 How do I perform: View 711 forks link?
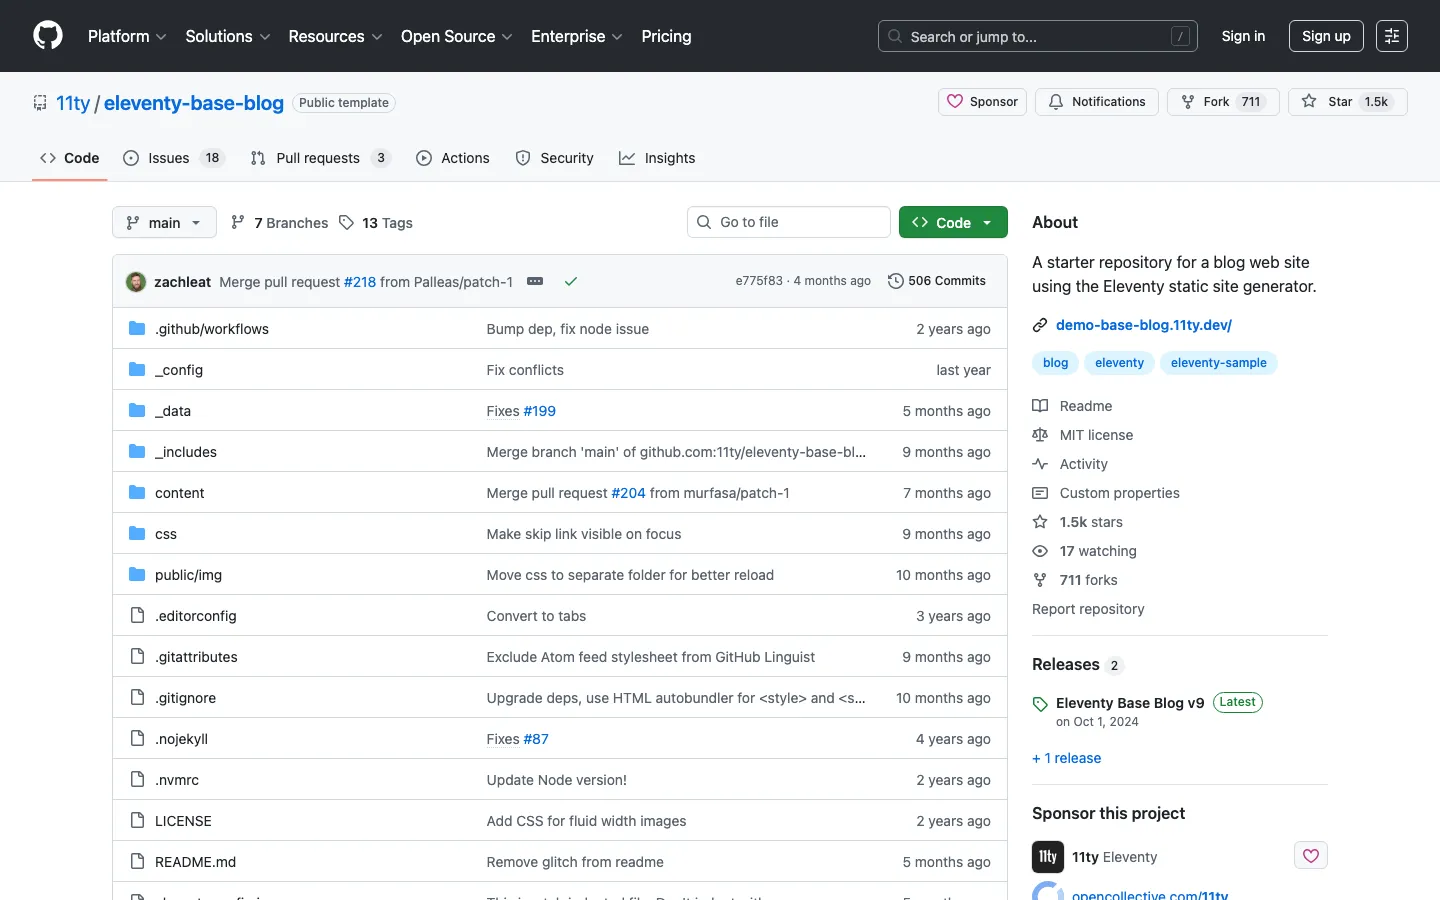click(1075, 580)
